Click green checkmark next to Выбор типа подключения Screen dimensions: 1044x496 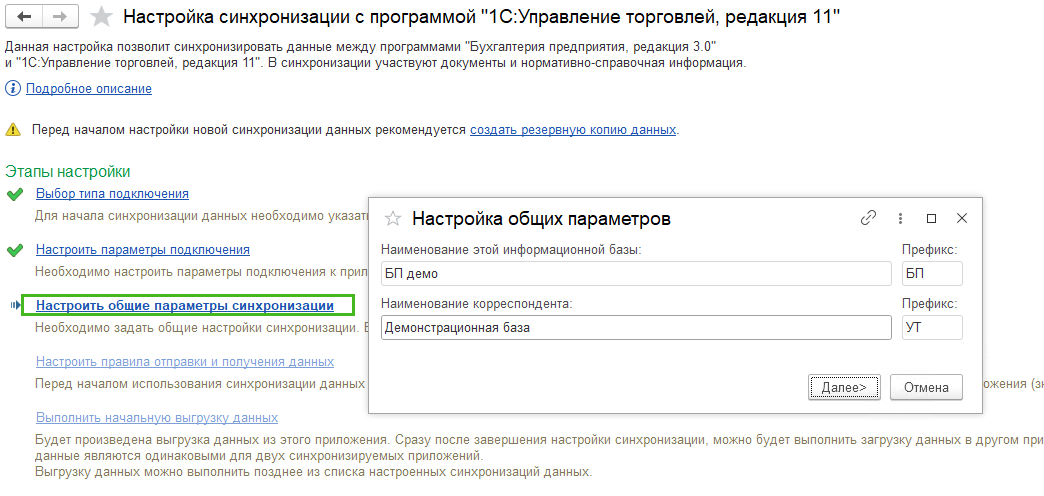click(14, 194)
